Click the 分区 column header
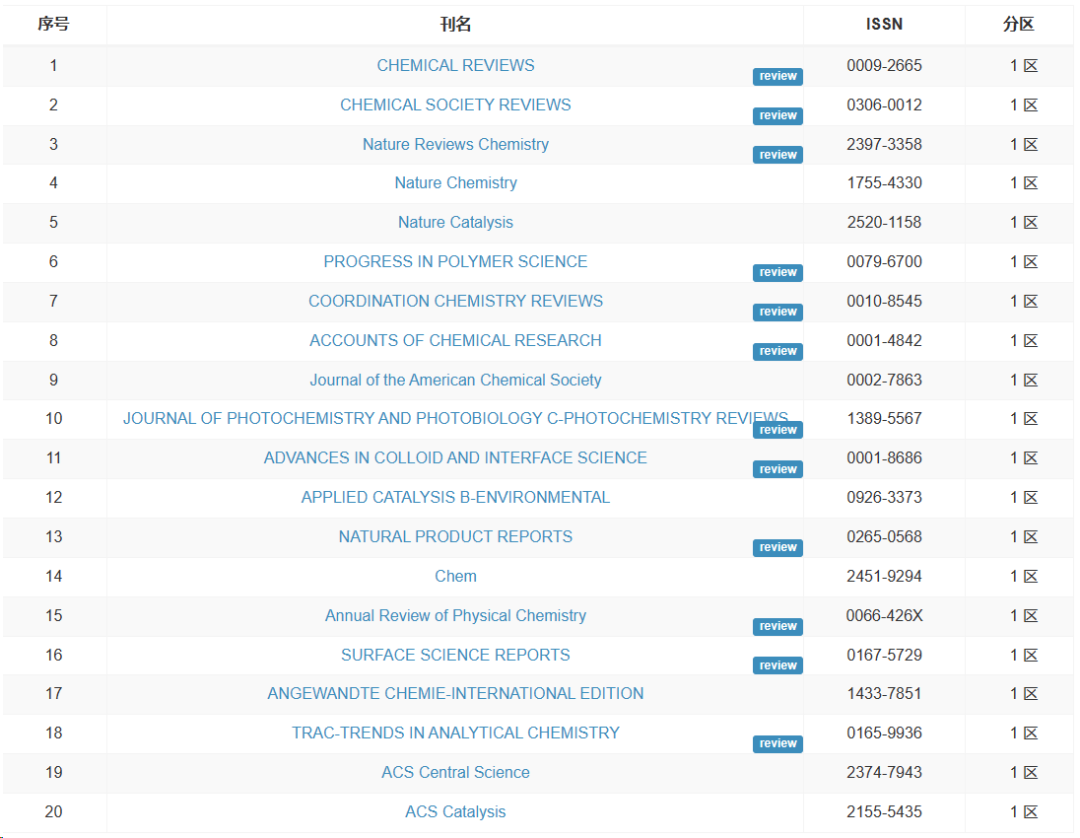 [x=1019, y=24]
